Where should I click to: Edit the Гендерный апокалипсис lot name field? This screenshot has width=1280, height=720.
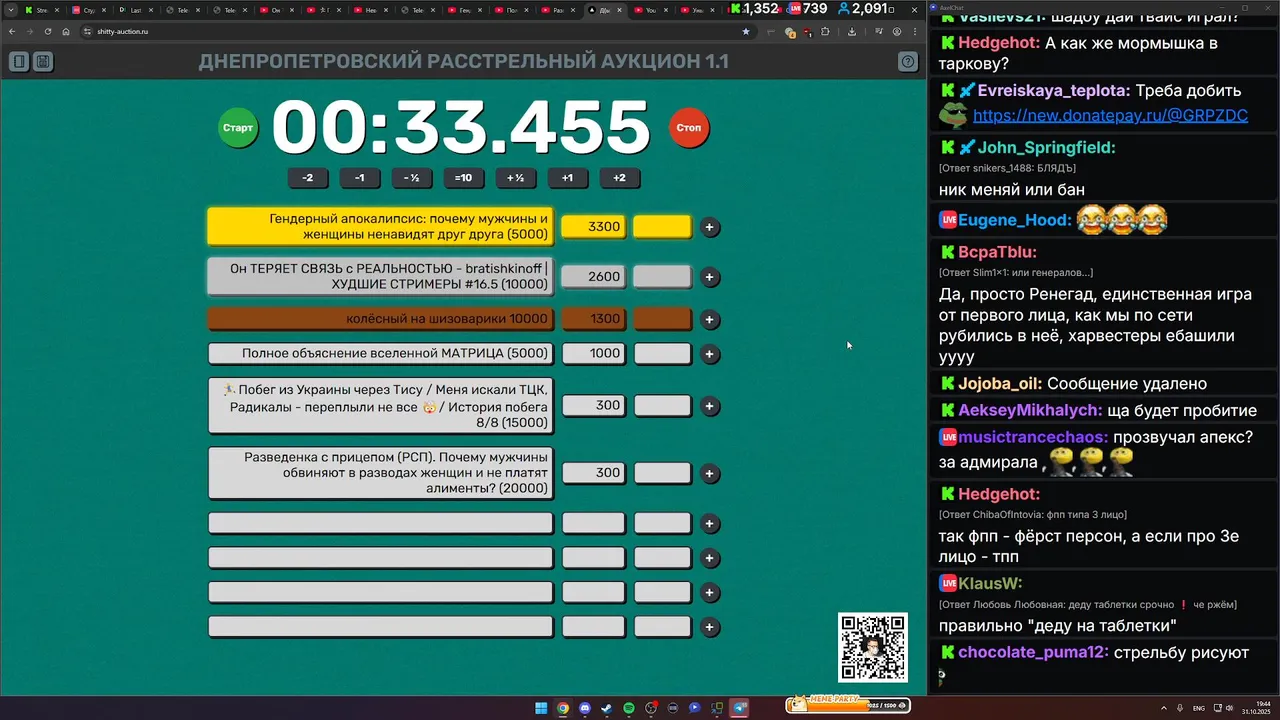(380, 227)
